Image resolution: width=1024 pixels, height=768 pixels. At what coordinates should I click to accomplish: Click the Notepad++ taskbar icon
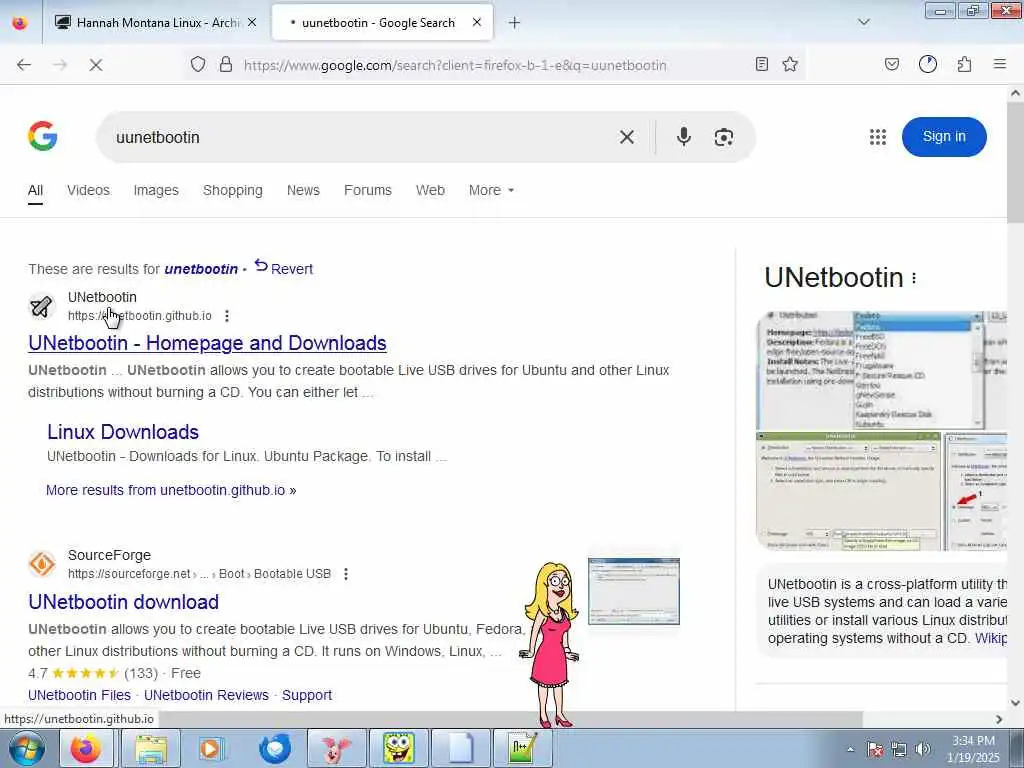tap(522, 748)
